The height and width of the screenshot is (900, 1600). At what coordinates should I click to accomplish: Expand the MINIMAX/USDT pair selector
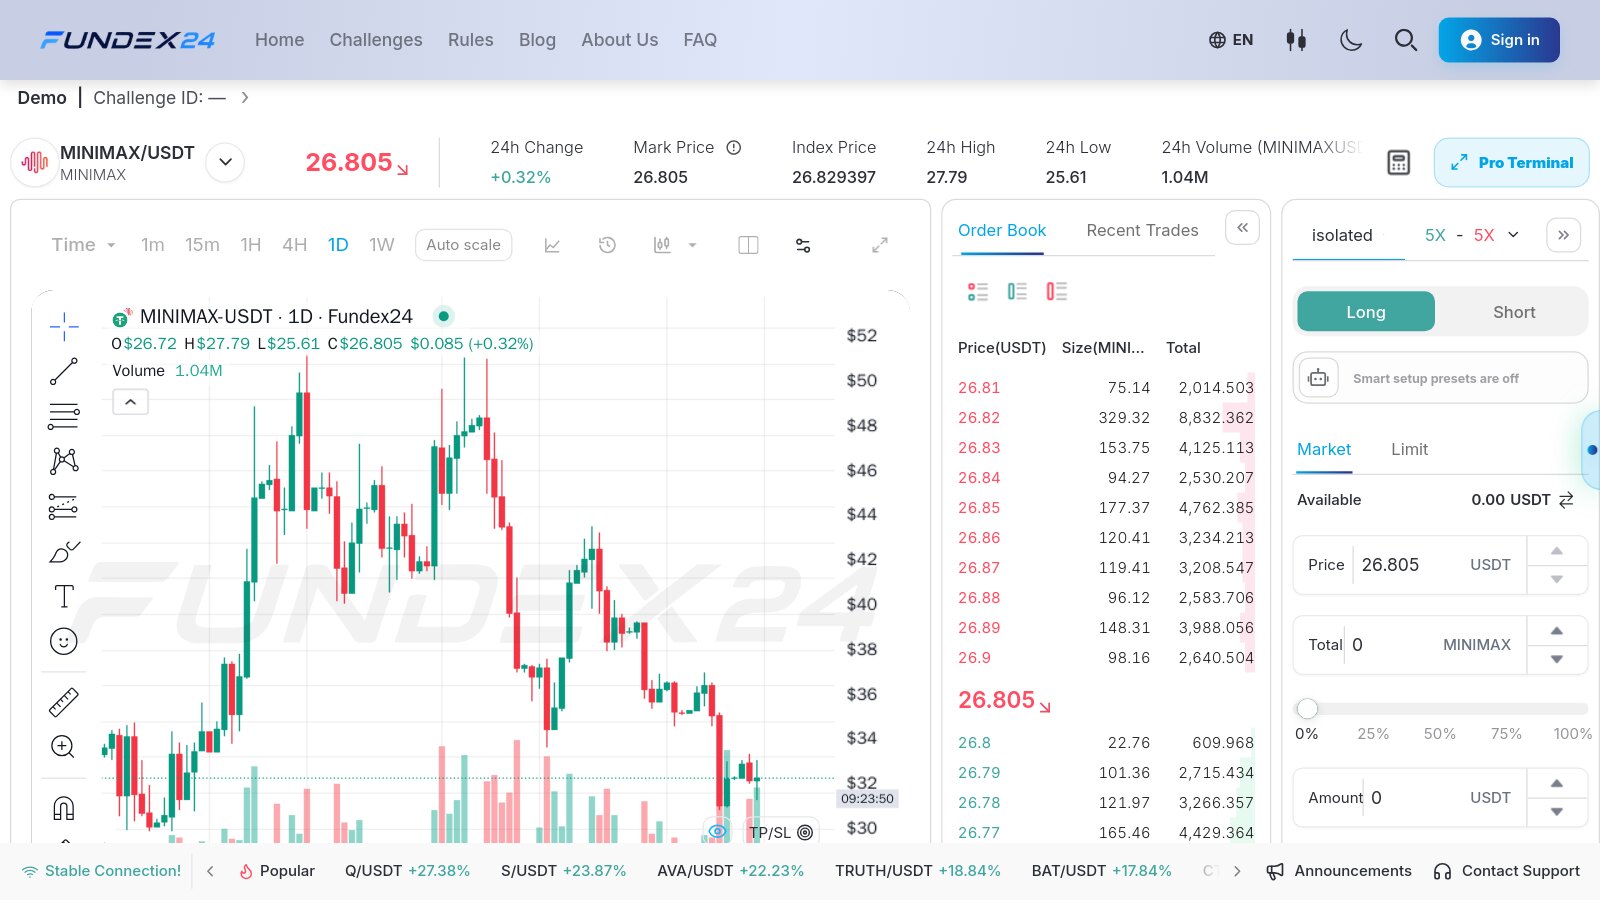225,162
